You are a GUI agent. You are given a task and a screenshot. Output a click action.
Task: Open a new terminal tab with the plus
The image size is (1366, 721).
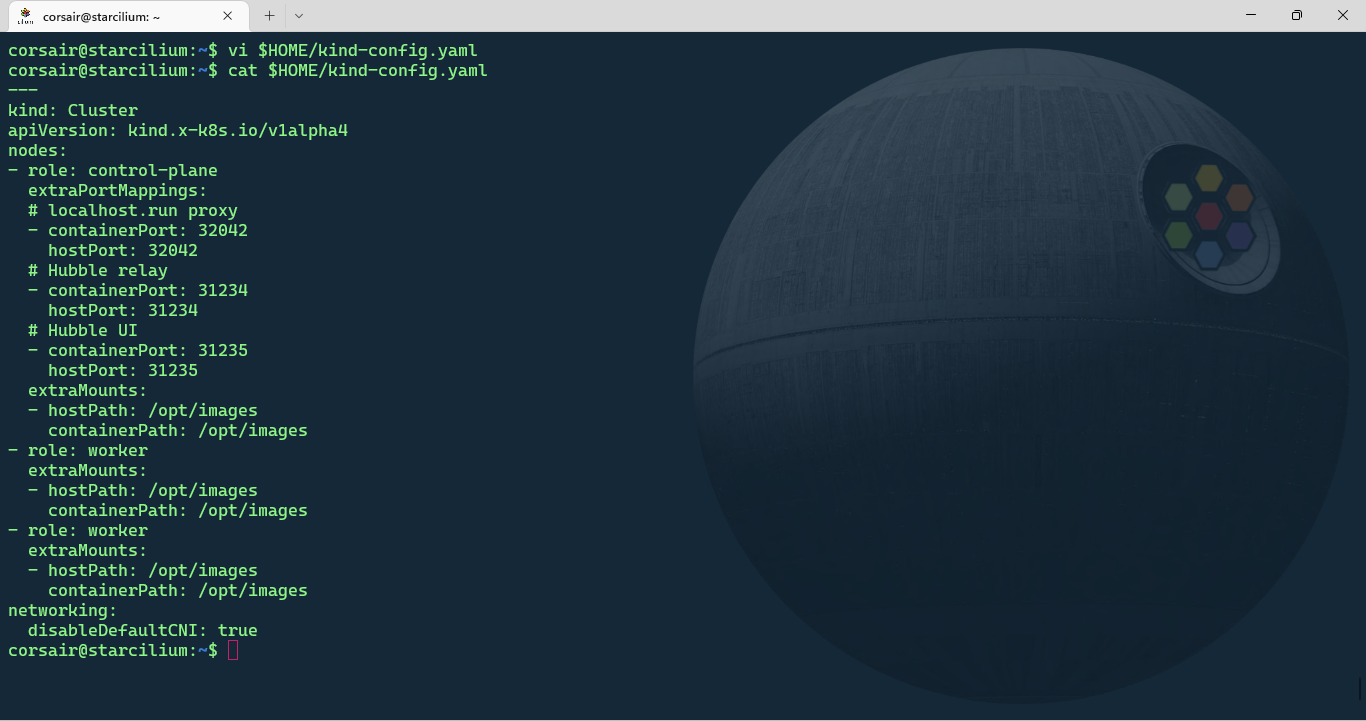[x=268, y=15]
